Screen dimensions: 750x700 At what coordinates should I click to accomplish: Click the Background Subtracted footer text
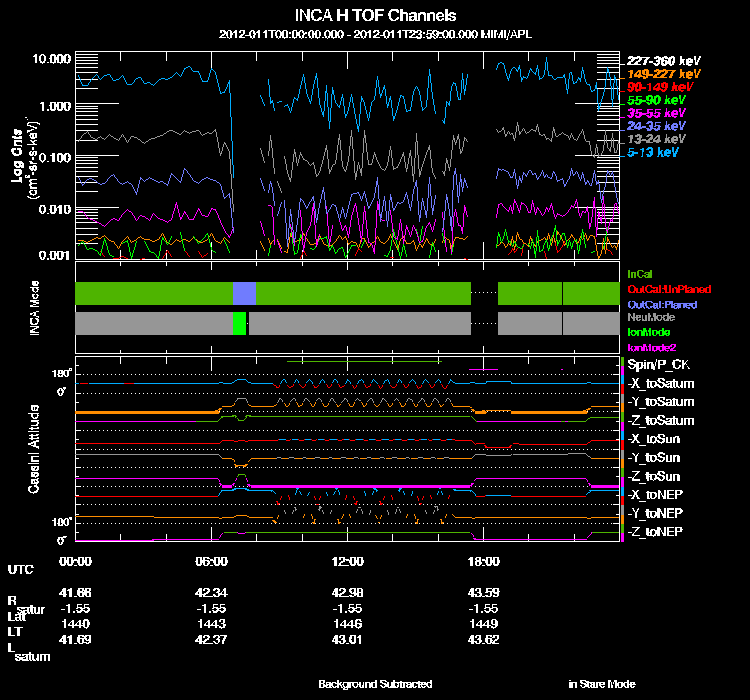(x=375, y=684)
